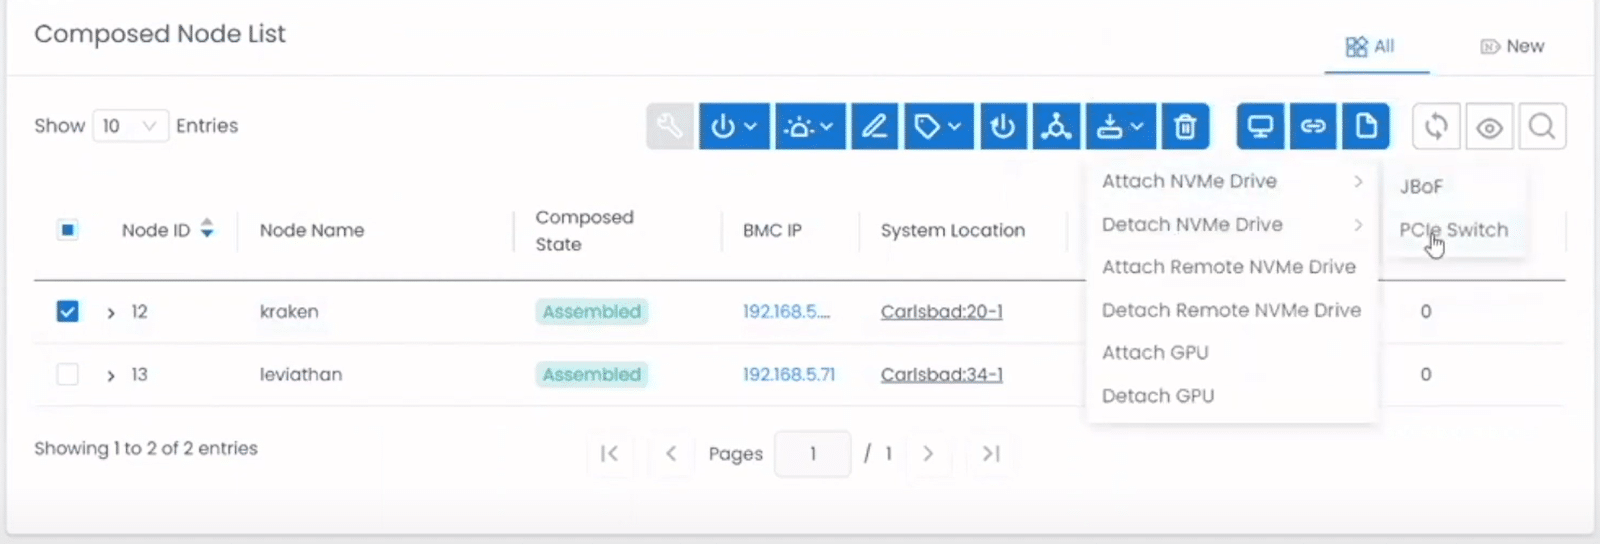Screen dimensions: 1600x544
Task: Click the Showing 1 to 2 of 2 entries text
Action: pyautogui.click(x=146, y=448)
